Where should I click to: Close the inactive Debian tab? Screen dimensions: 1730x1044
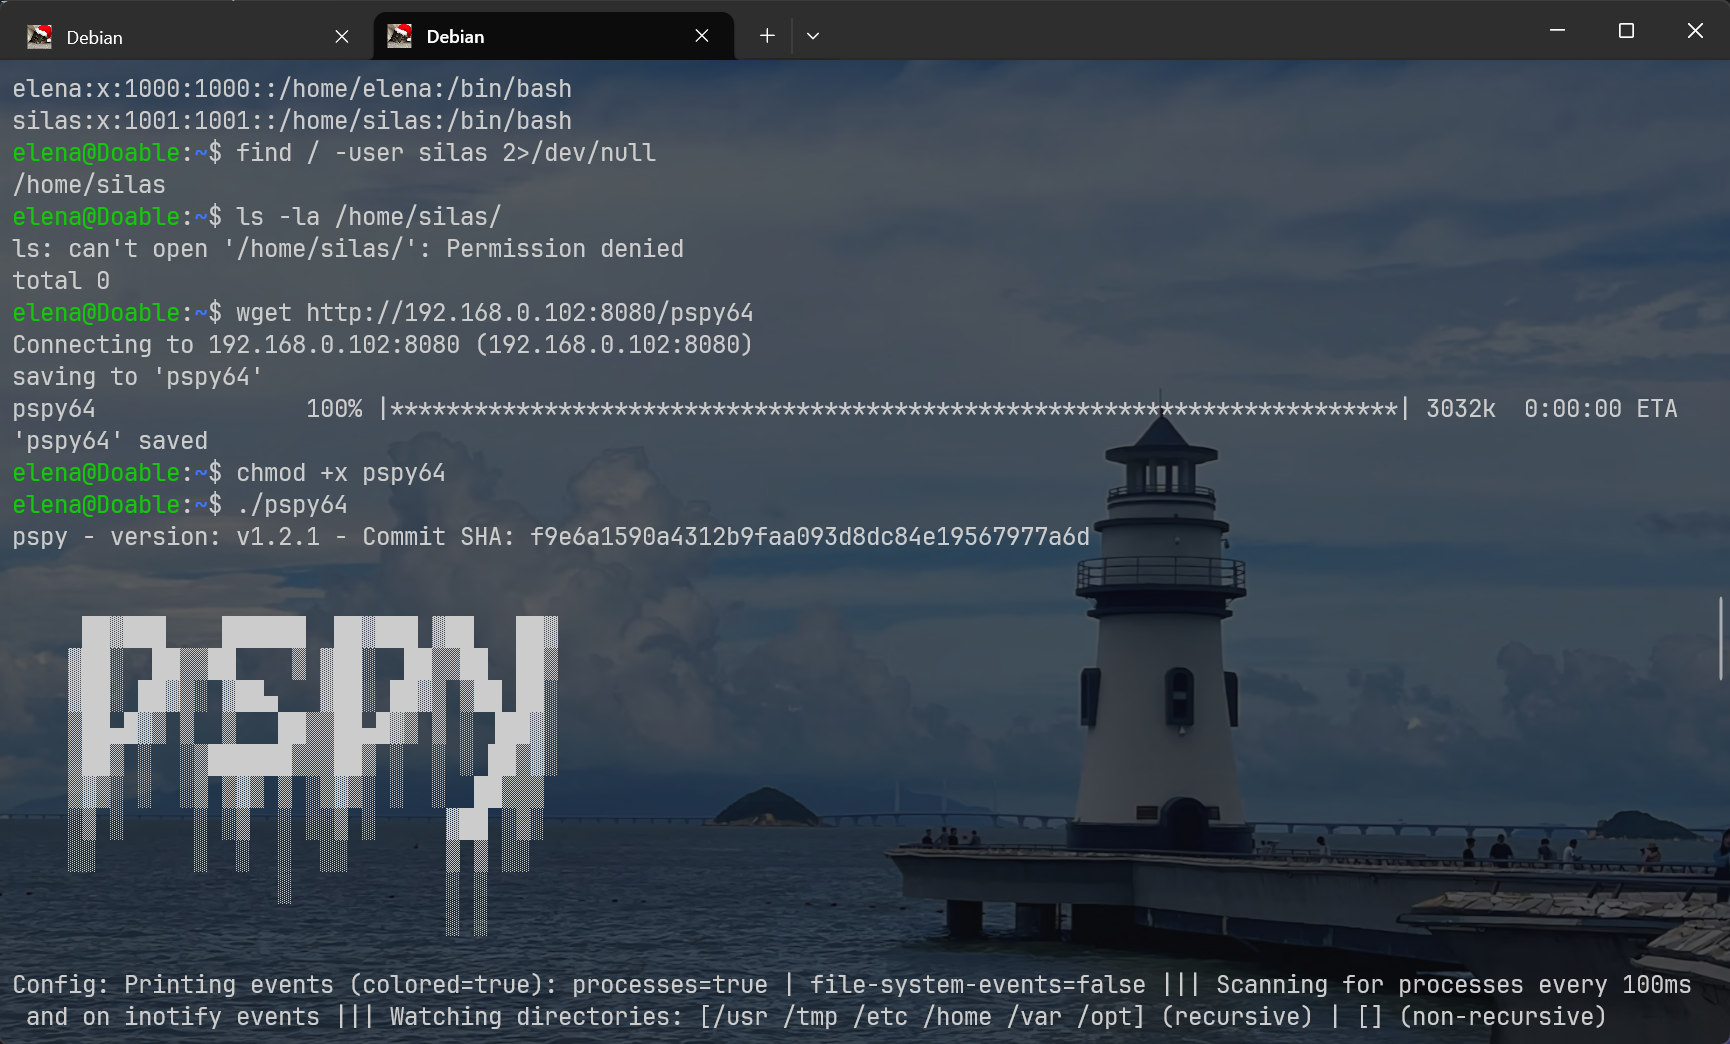[342, 37]
